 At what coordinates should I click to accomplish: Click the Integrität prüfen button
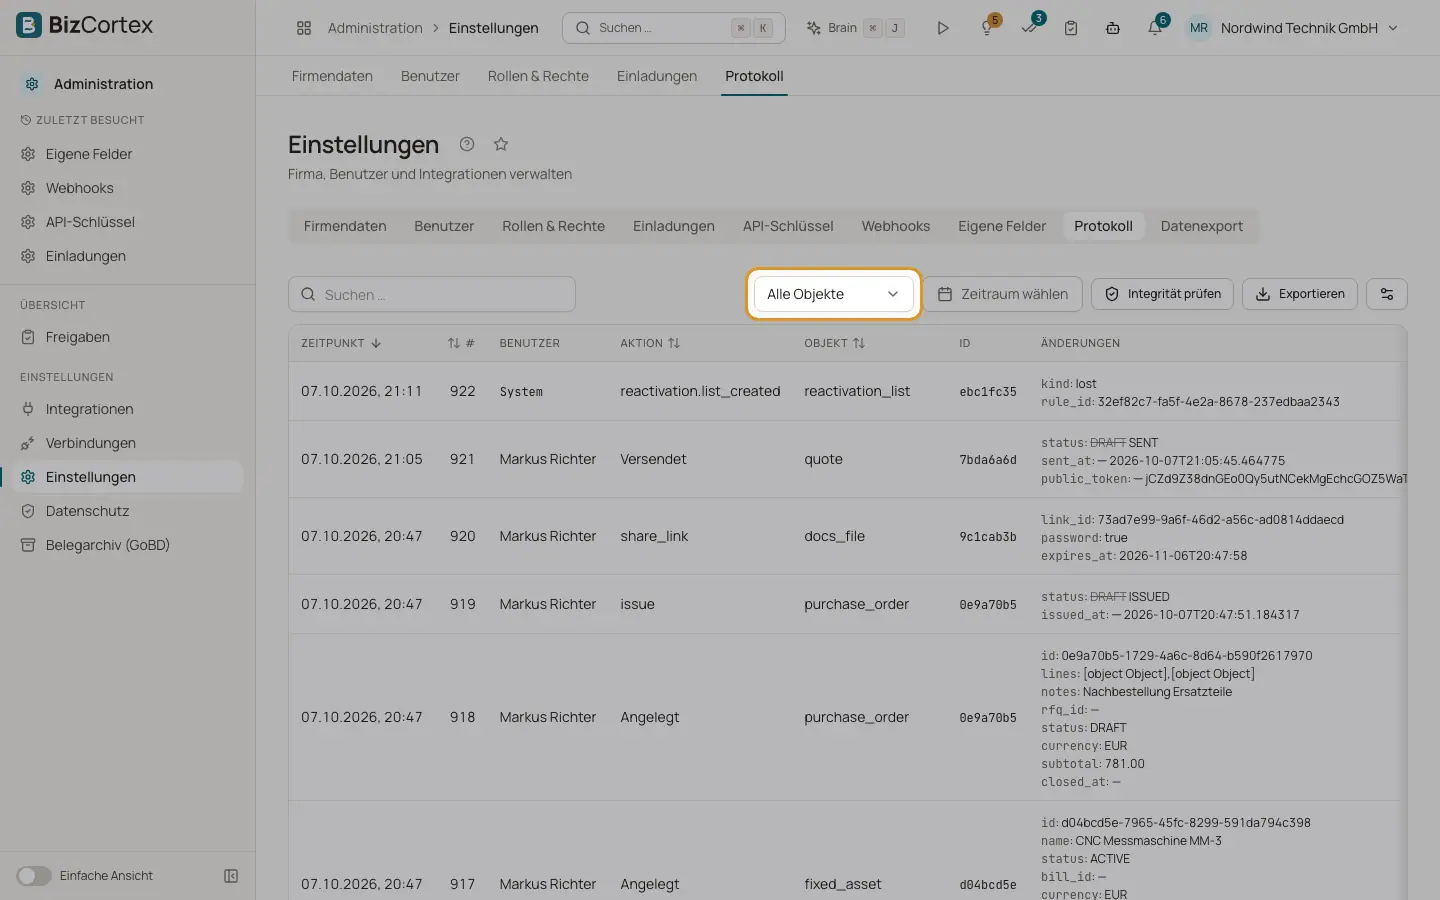1162,294
